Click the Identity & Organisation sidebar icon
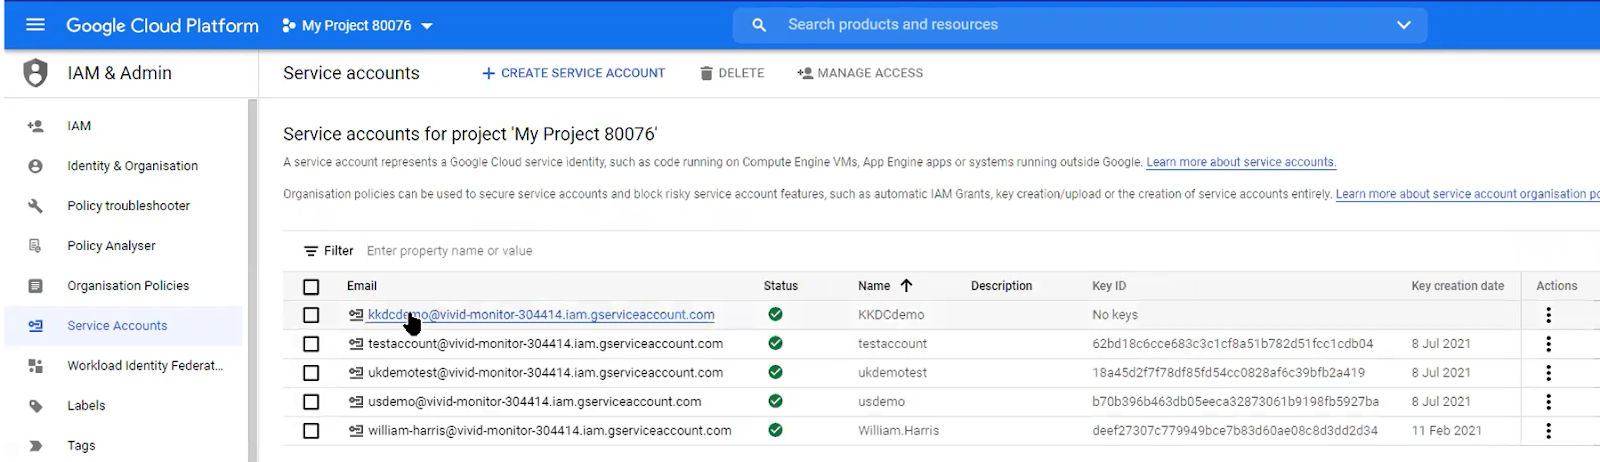 point(36,166)
